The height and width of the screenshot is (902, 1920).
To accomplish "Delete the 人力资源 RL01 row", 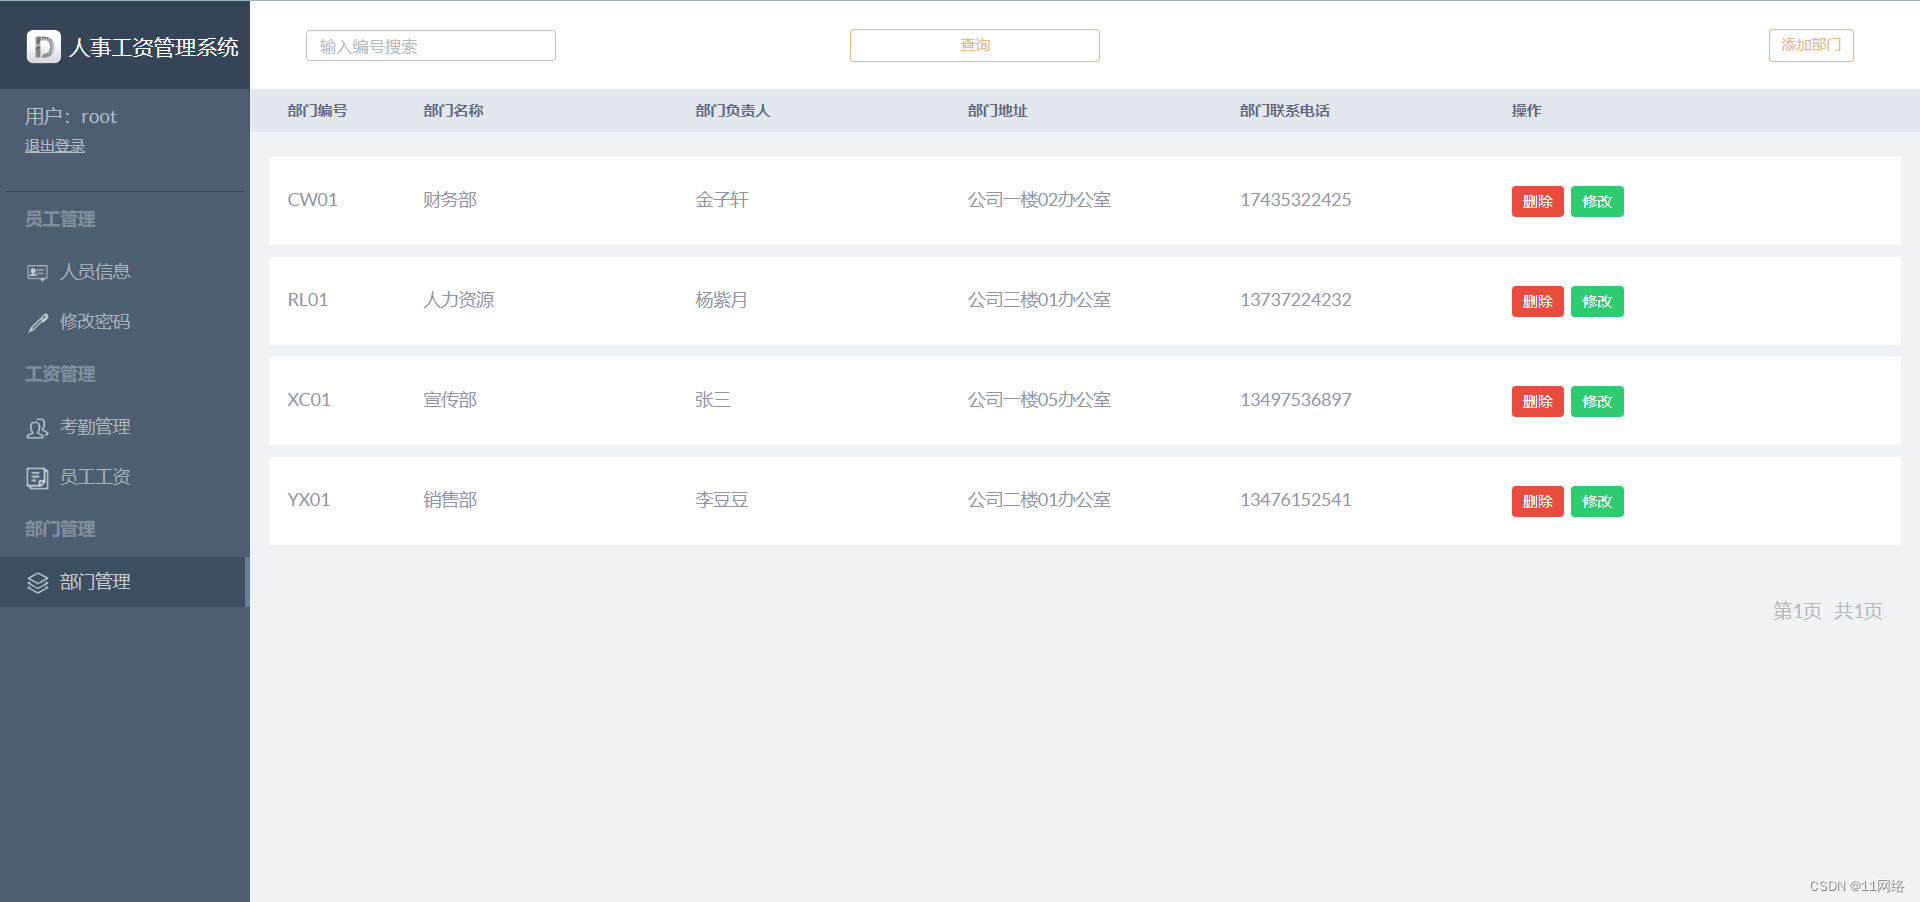I will coord(1537,301).
